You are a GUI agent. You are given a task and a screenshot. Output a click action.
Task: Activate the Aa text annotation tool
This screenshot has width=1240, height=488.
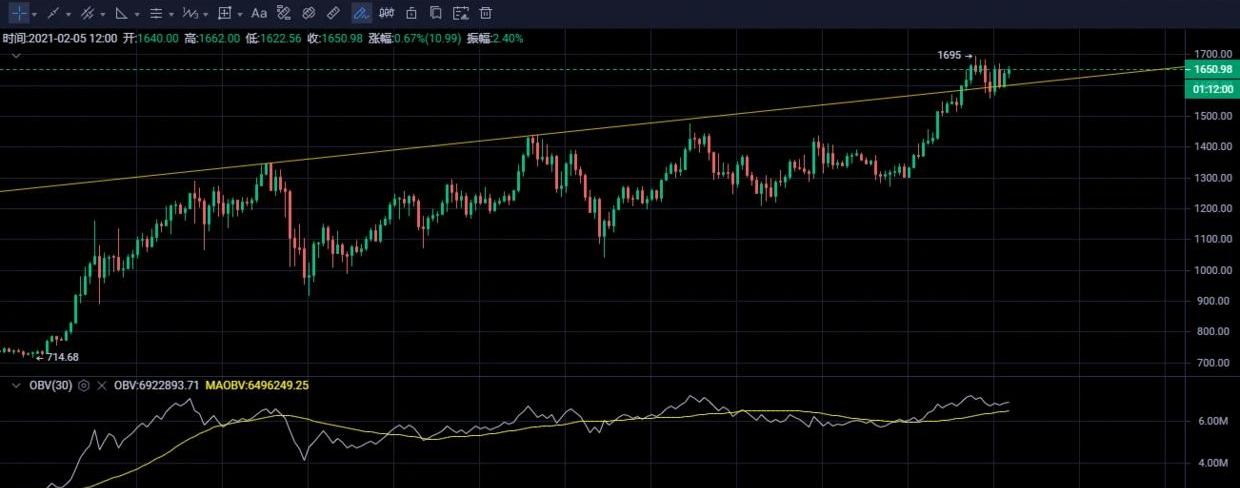259,13
